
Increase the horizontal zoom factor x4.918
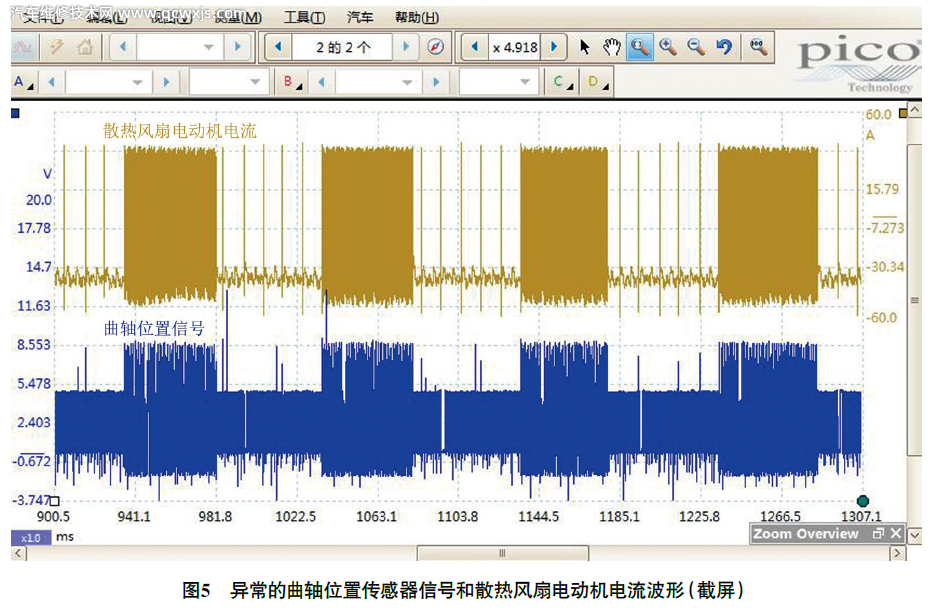(x=555, y=47)
